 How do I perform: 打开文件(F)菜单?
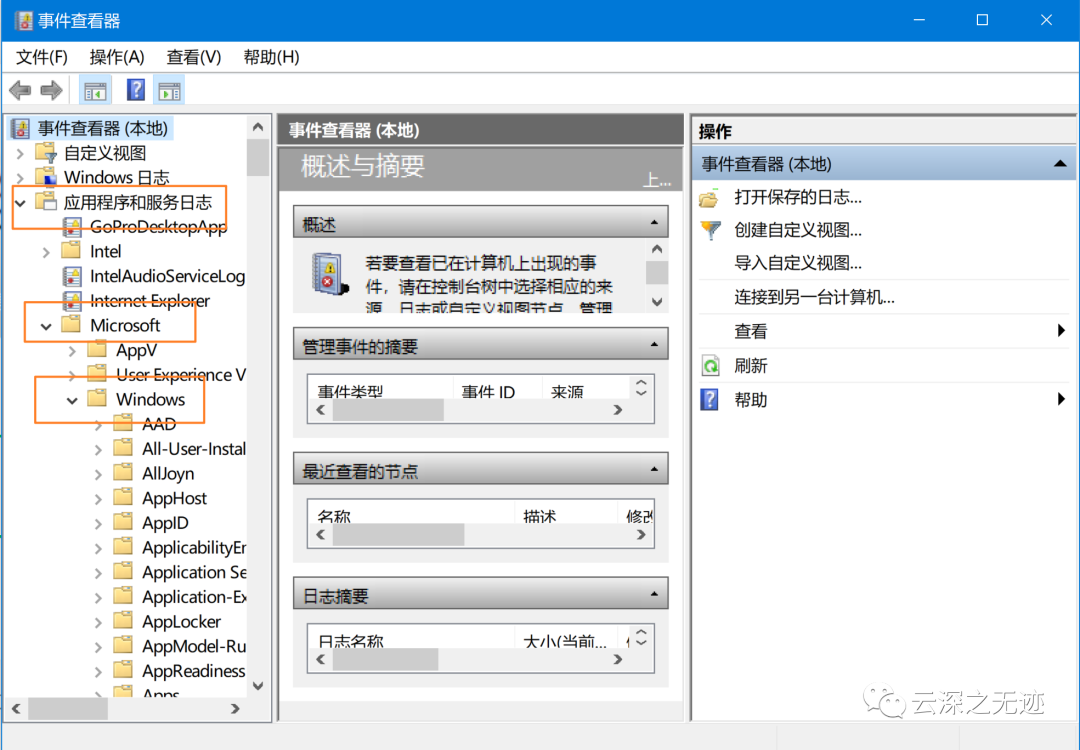click(40, 57)
